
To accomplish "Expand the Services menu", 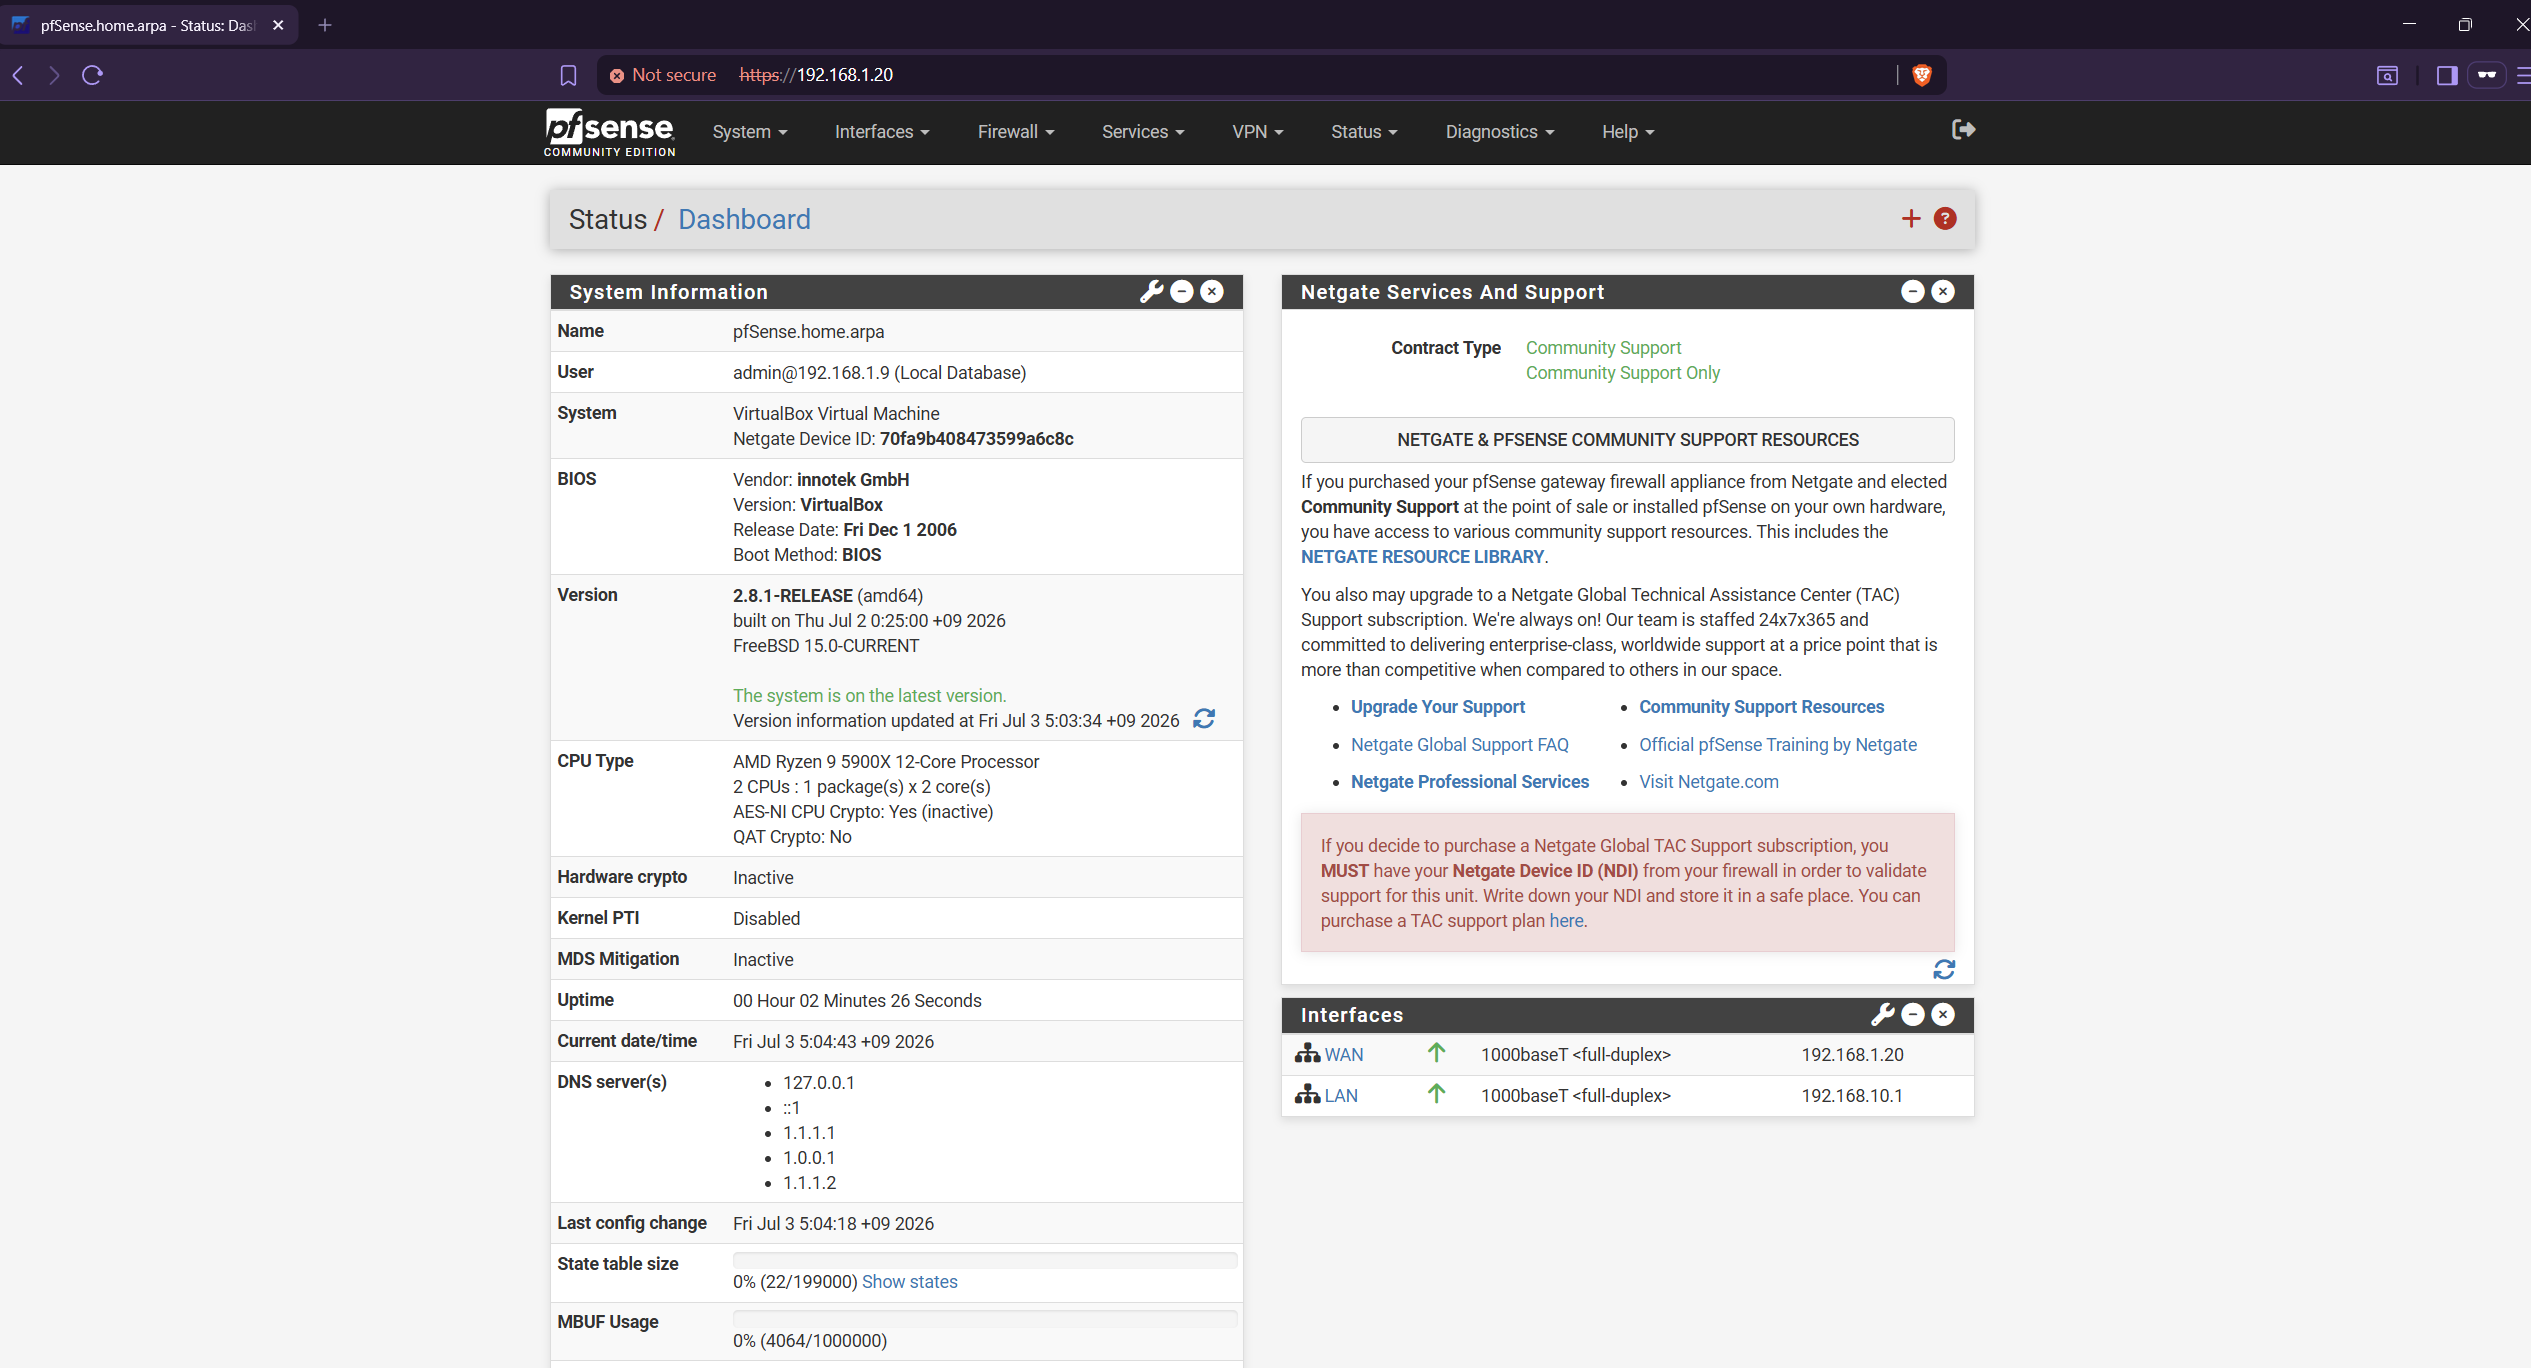I will 1143,132.
